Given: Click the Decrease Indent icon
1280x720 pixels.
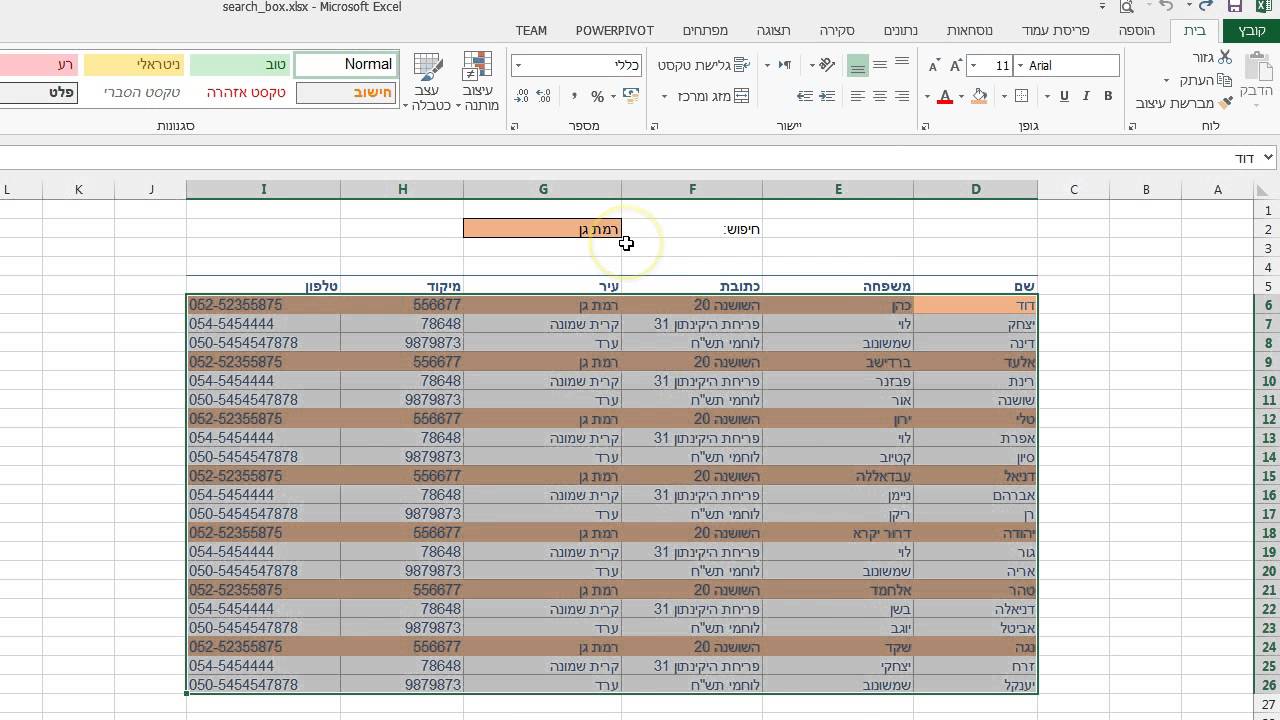Looking at the screenshot, I should coord(806,96).
